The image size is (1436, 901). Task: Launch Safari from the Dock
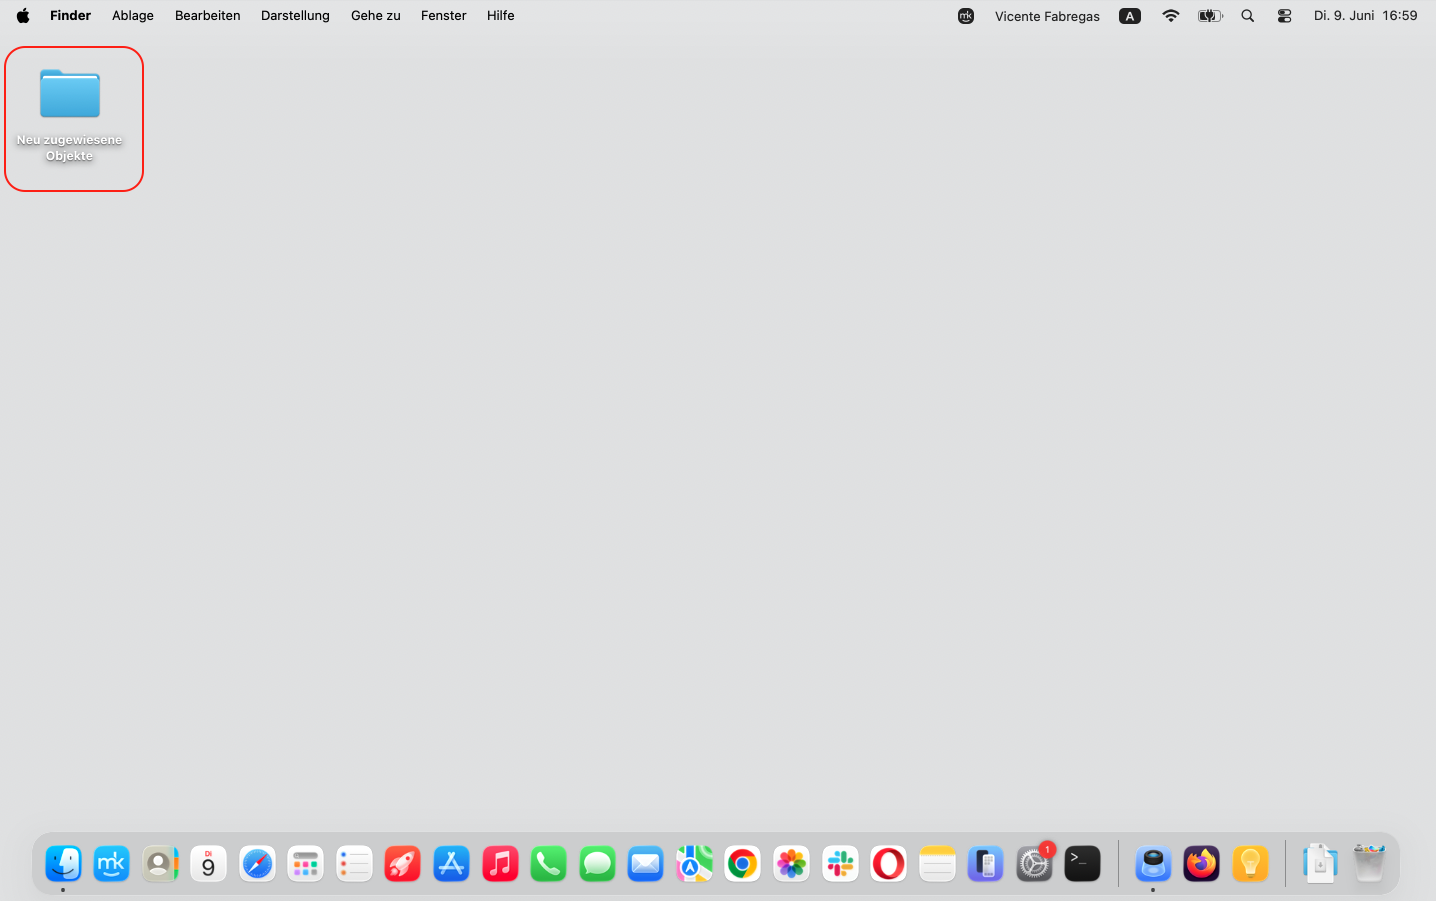pos(257,863)
